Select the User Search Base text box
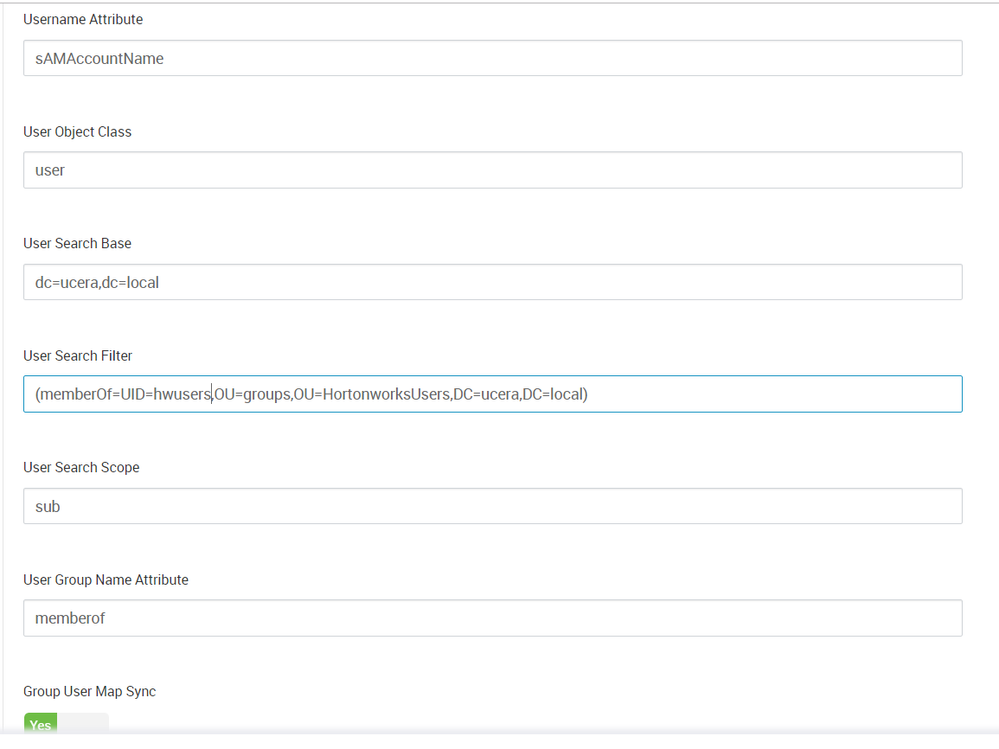999x749 pixels. tap(492, 282)
